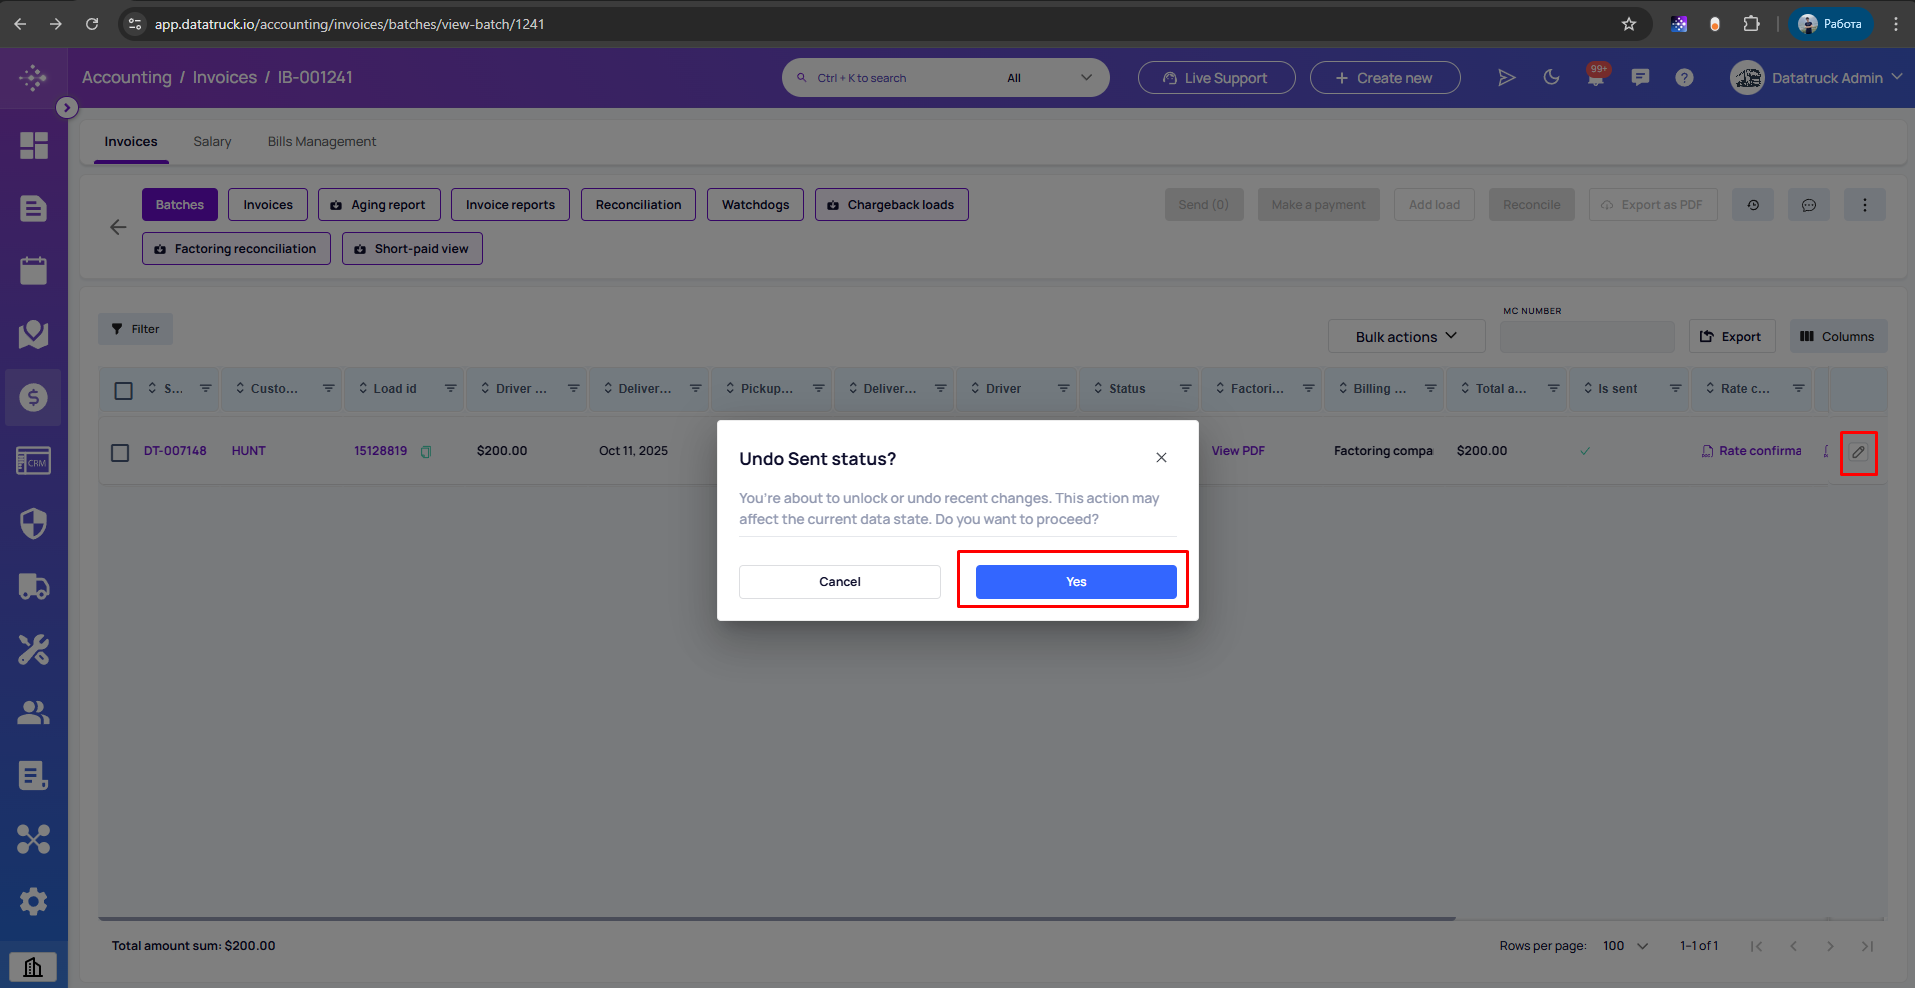Open the All search scope dropdown
The height and width of the screenshot is (988, 1915).
[x=1050, y=78]
